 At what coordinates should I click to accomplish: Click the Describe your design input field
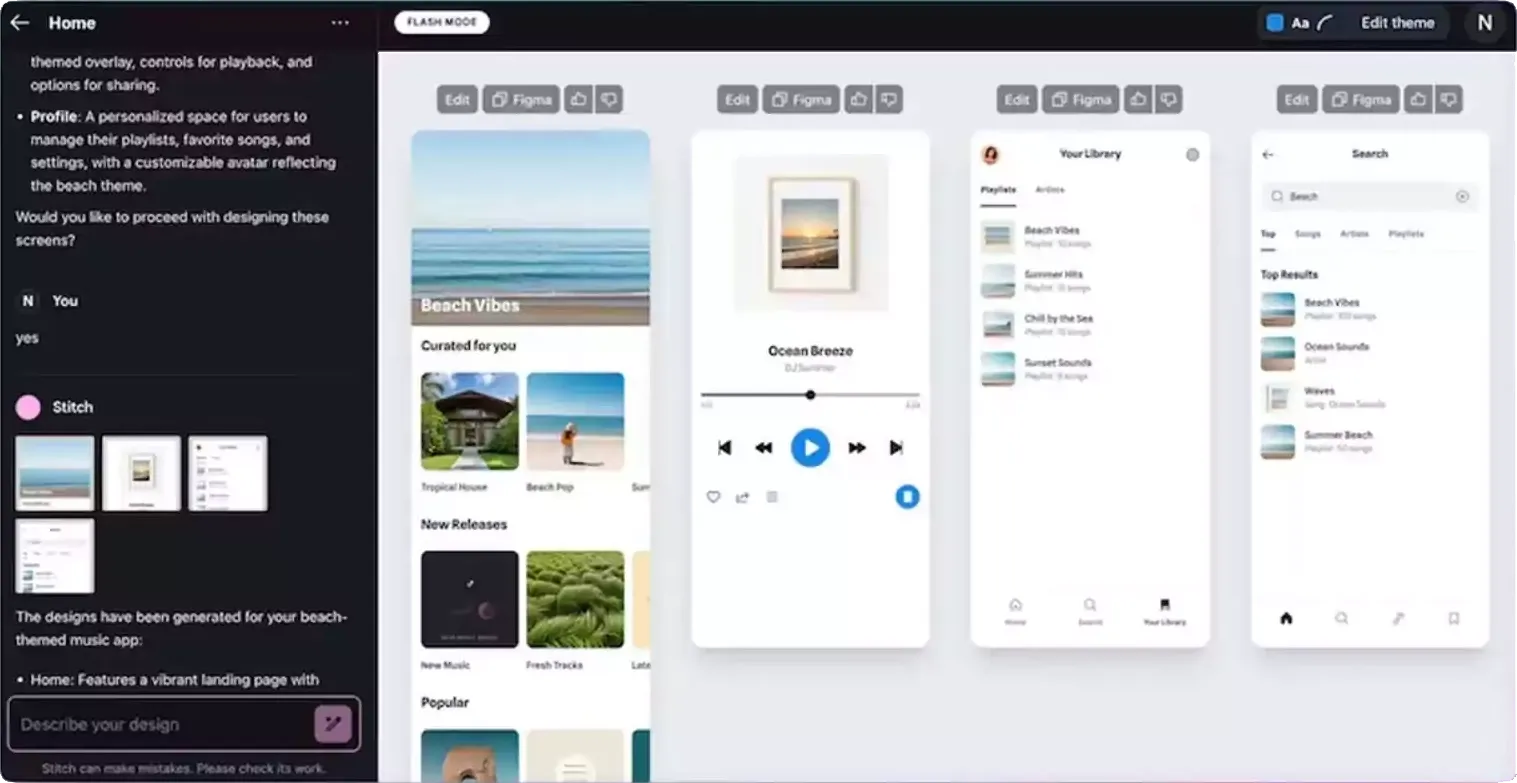point(162,724)
